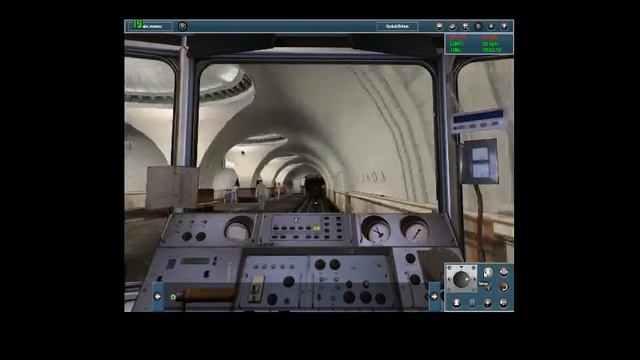640x360 pixels.
Task: Click the time readout in the info panel
Action: (492, 50)
